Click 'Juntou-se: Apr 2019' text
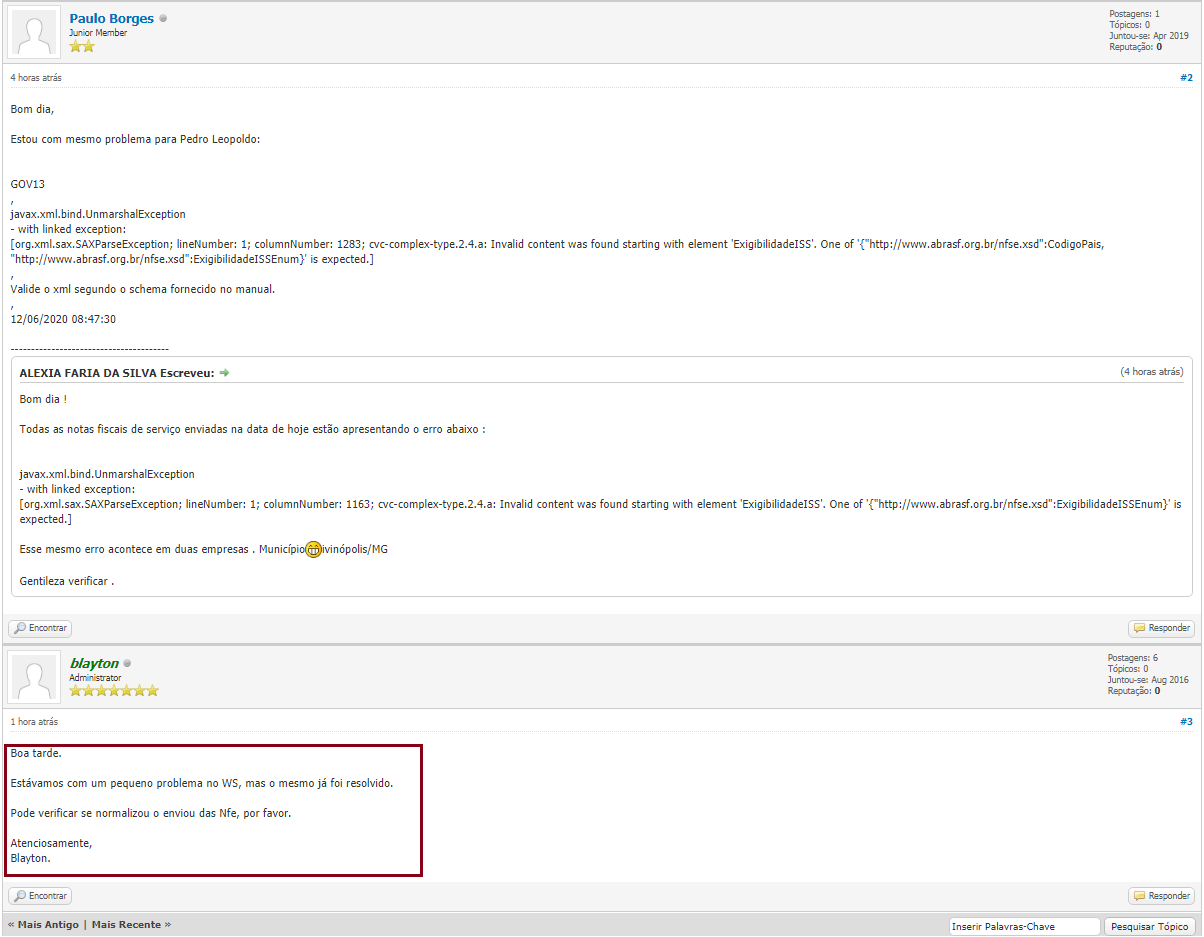The image size is (1204, 937). [1149, 36]
